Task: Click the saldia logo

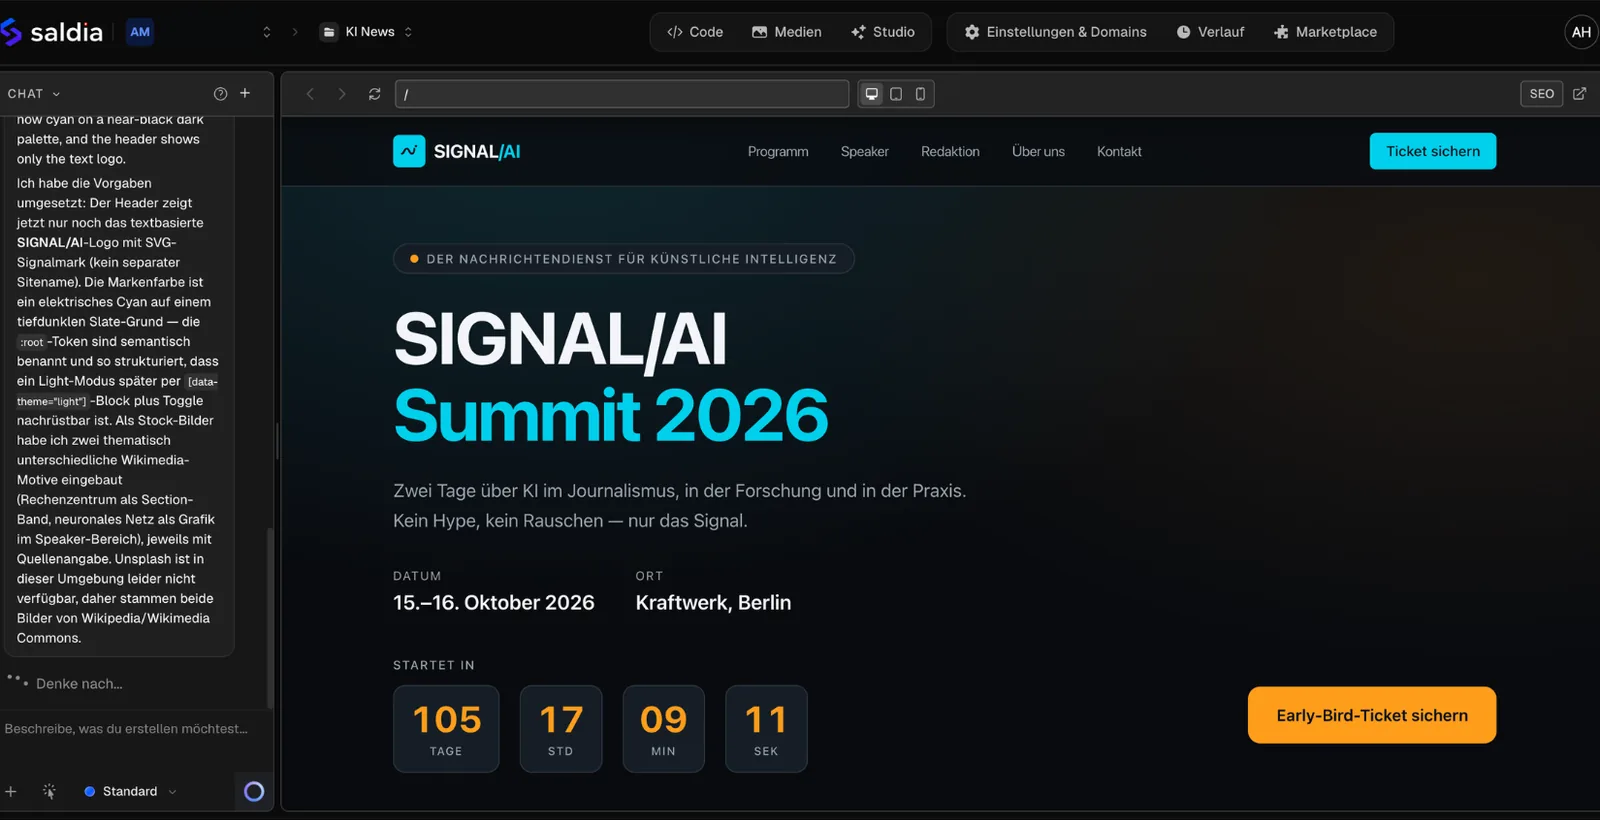Action: [52, 32]
